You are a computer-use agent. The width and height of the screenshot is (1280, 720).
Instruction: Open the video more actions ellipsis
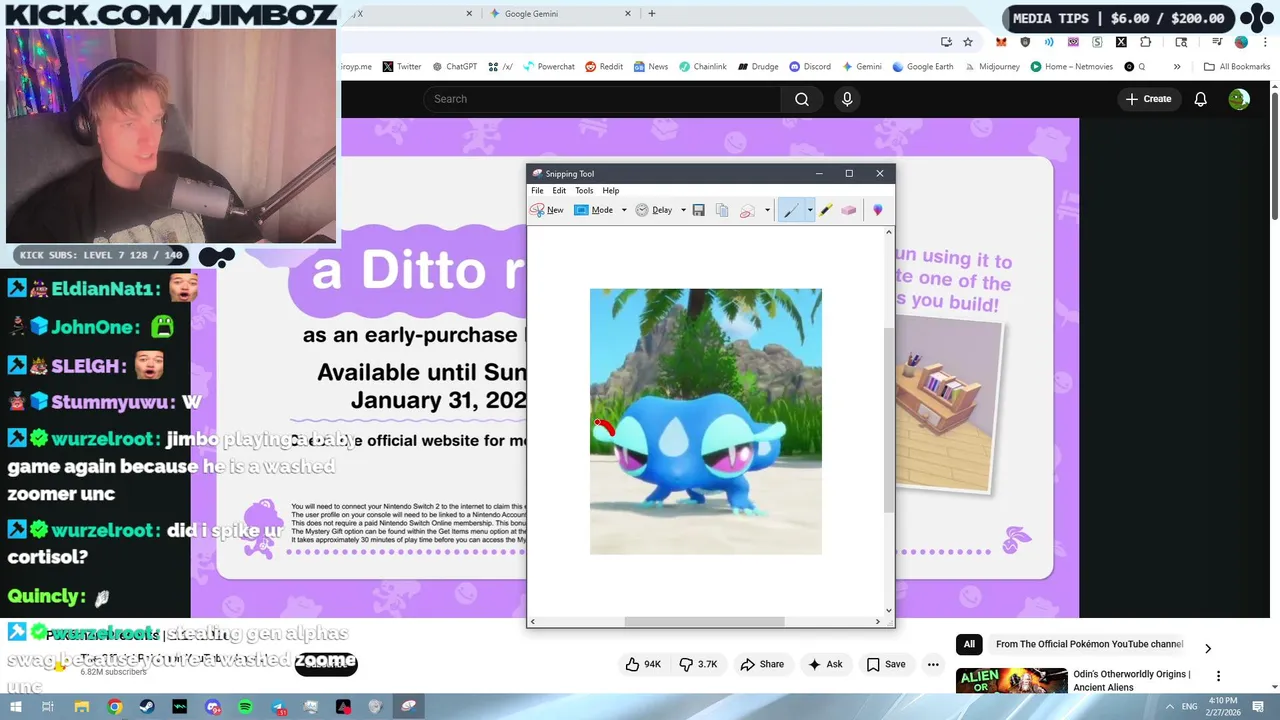[933, 664]
